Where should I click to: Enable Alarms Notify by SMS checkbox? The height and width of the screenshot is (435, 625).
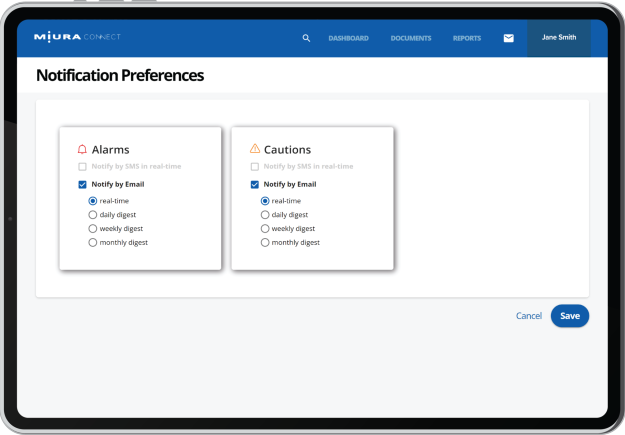point(83,167)
